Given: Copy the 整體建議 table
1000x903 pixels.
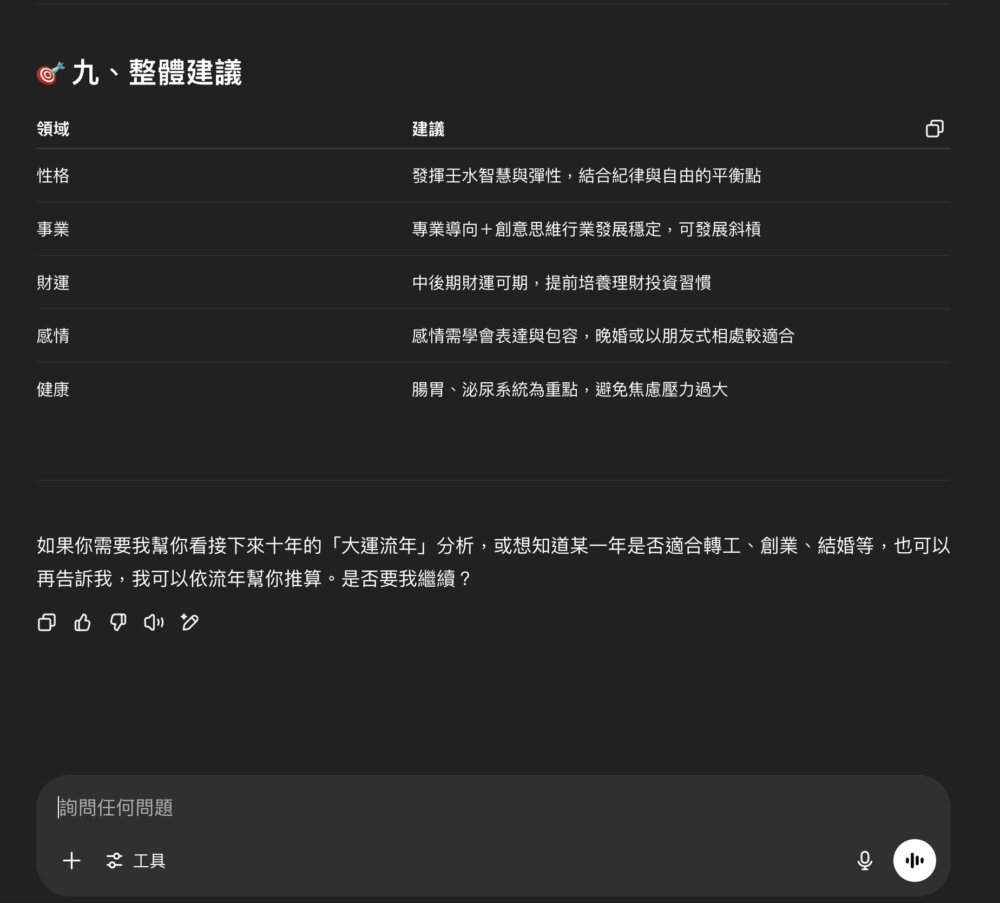Looking at the screenshot, I should 936,129.
